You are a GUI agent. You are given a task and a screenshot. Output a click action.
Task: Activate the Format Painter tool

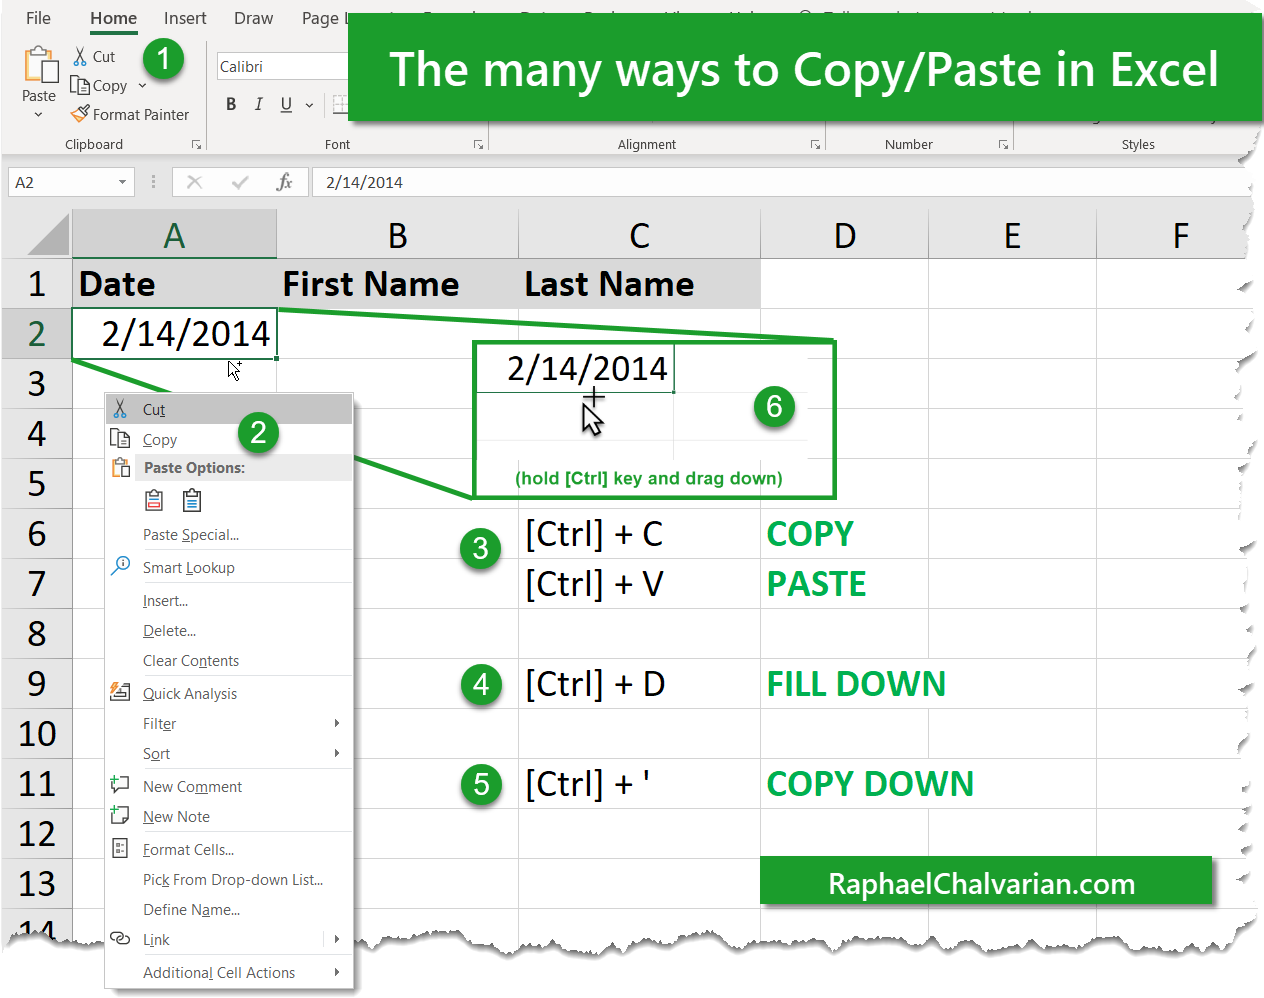click(x=130, y=115)
